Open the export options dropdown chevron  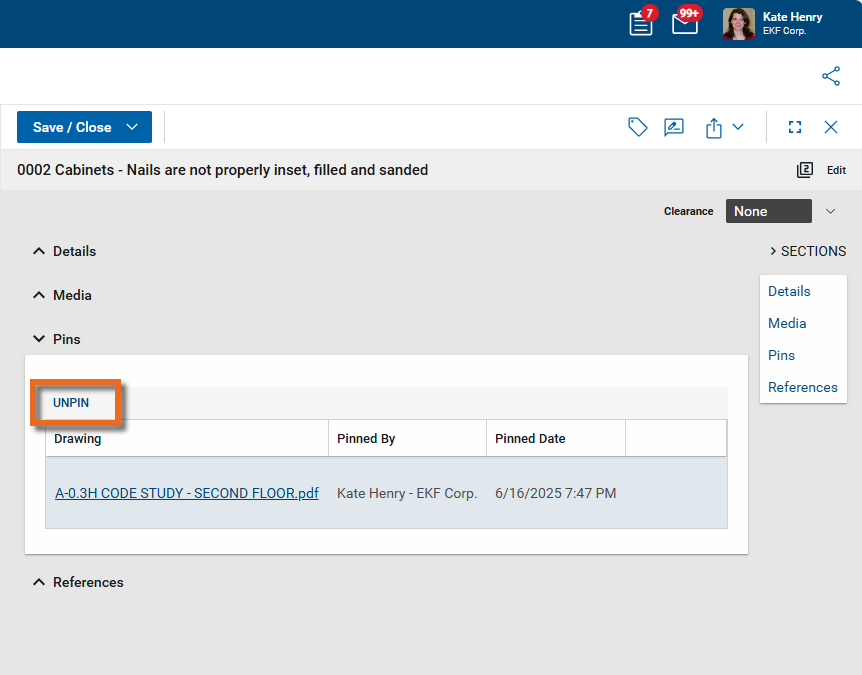(738, 127)
